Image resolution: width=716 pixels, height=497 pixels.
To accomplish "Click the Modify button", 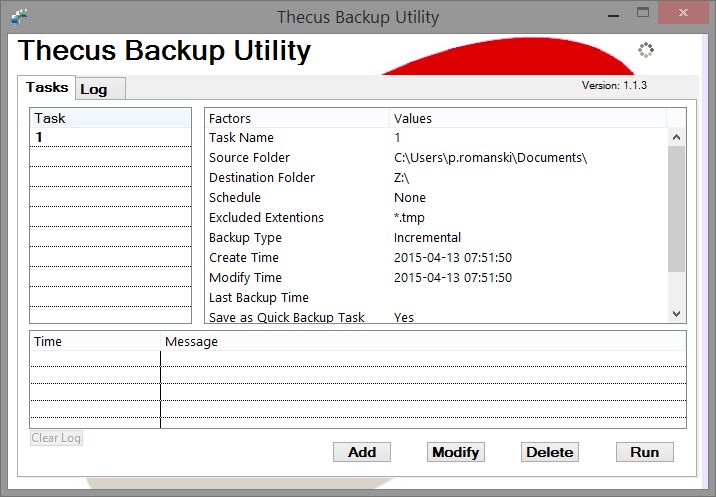I will pos(456,452).
